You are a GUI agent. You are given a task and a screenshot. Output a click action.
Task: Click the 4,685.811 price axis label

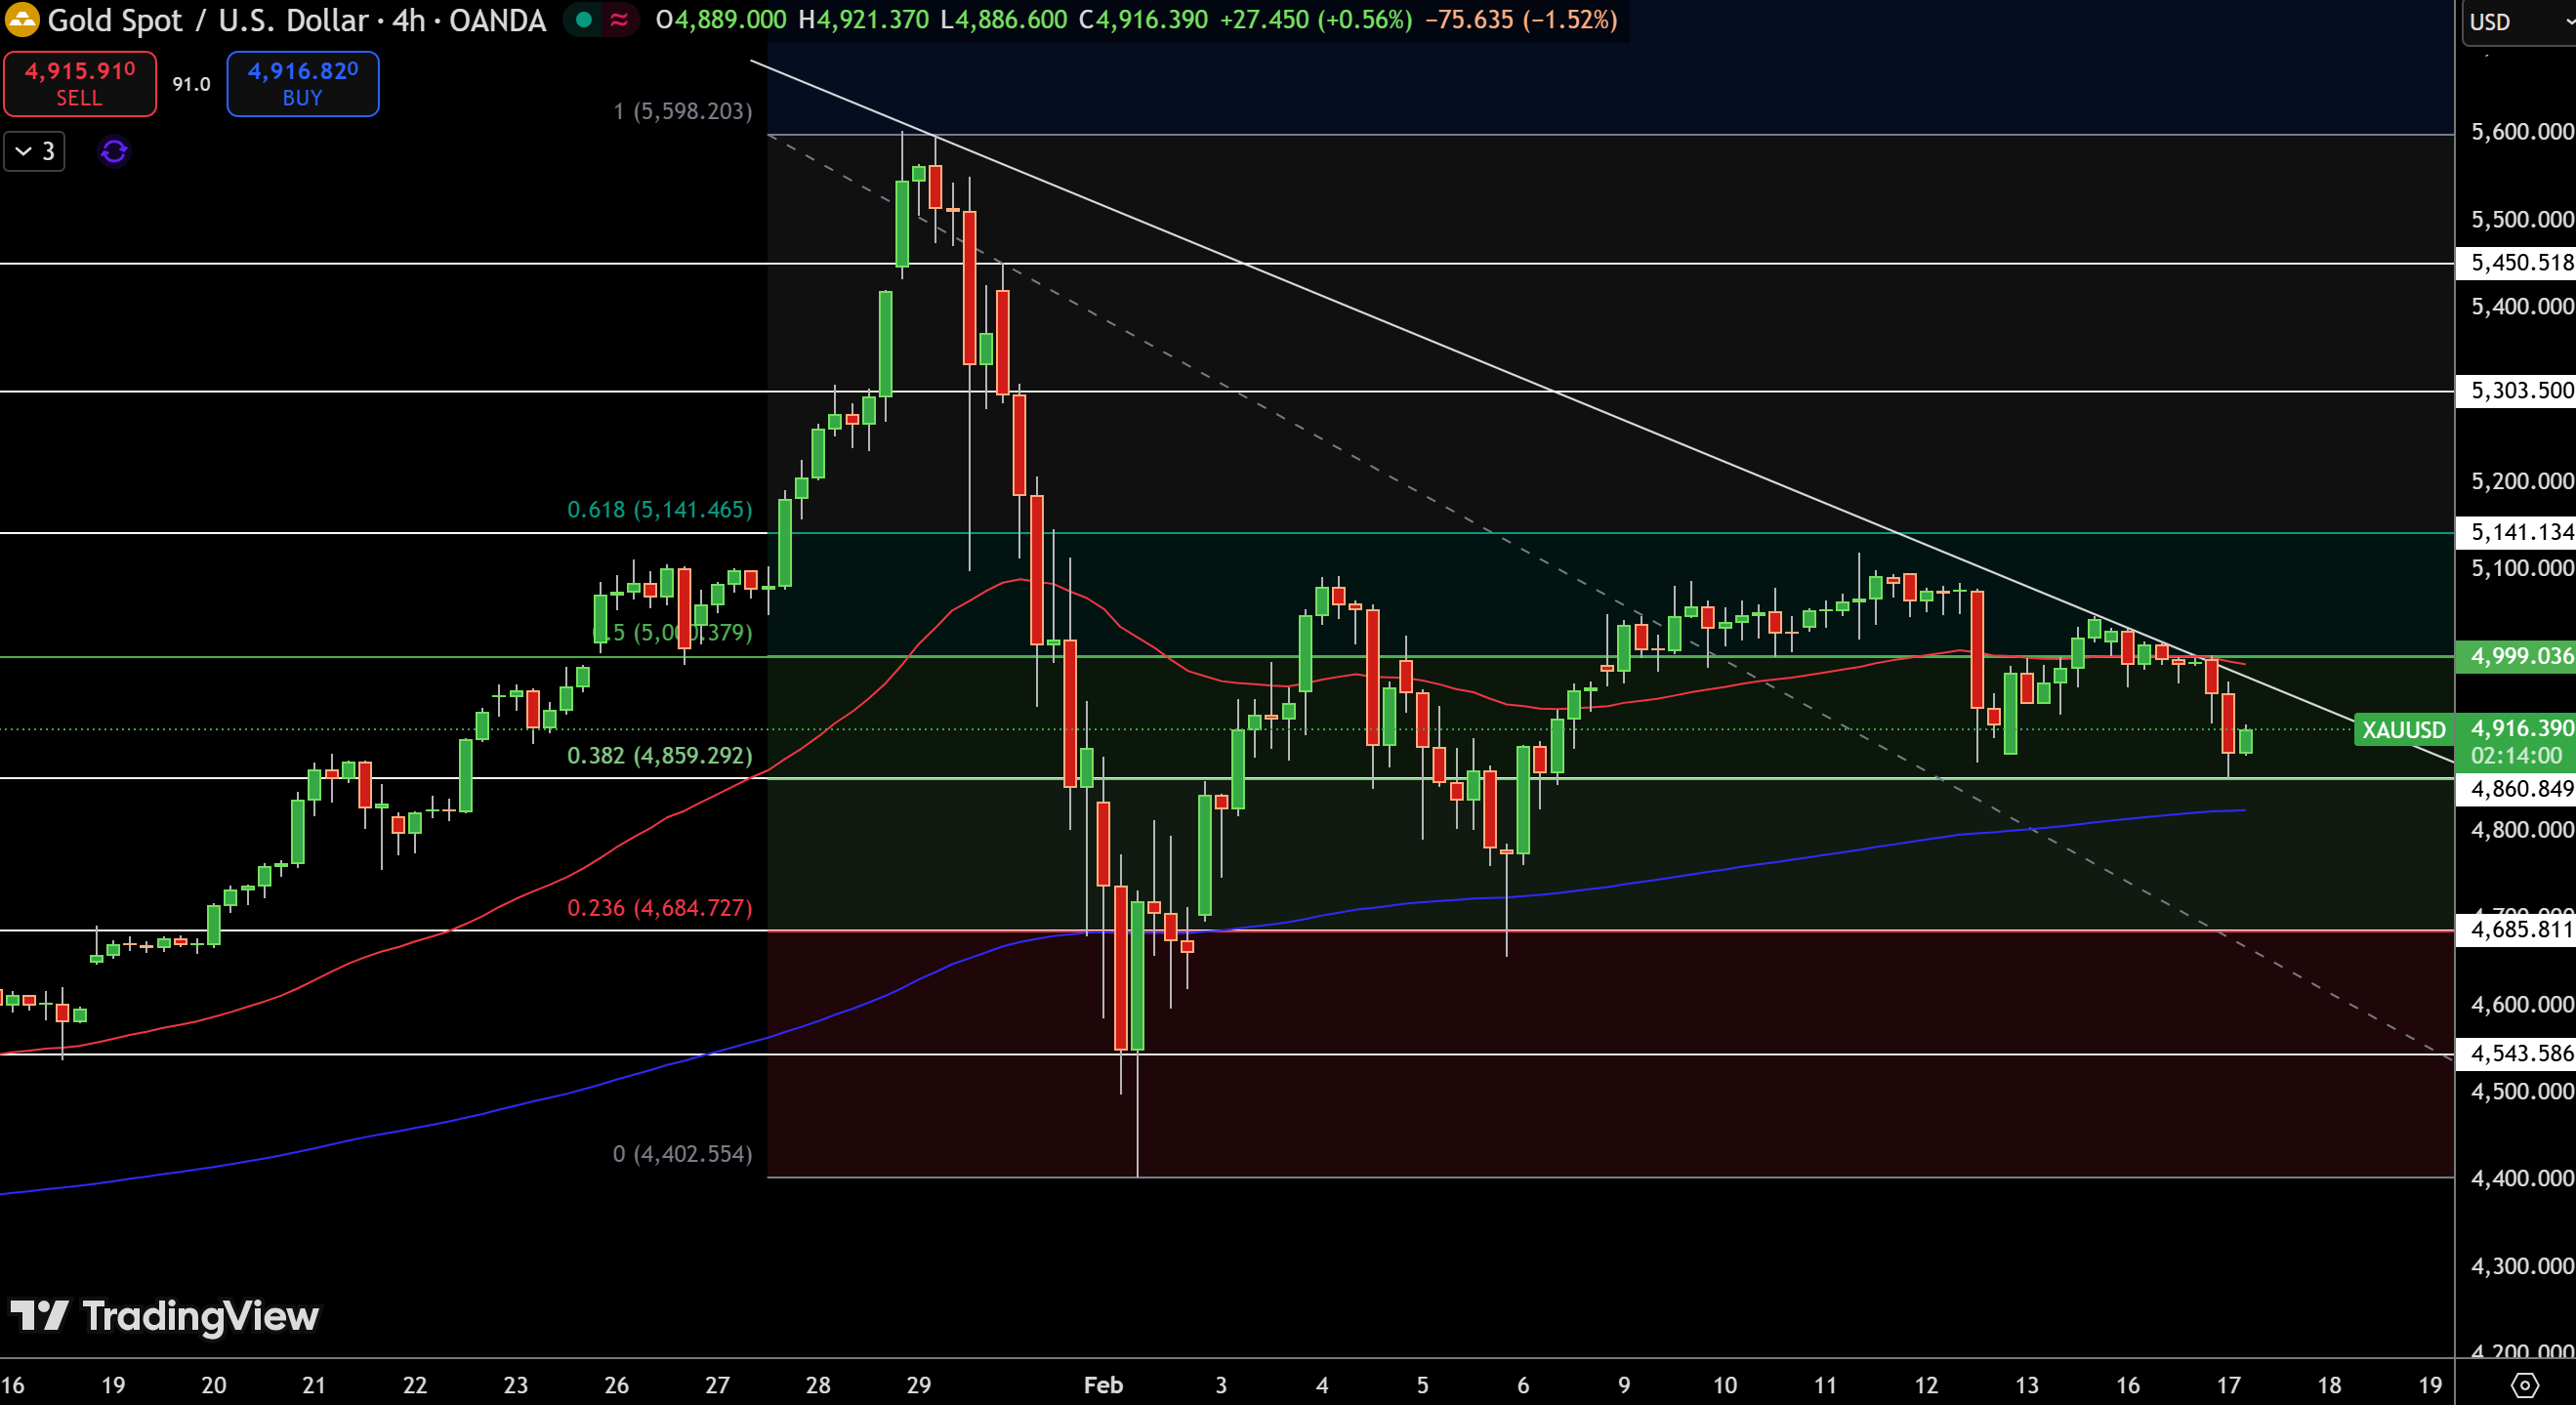[2516, 929]
